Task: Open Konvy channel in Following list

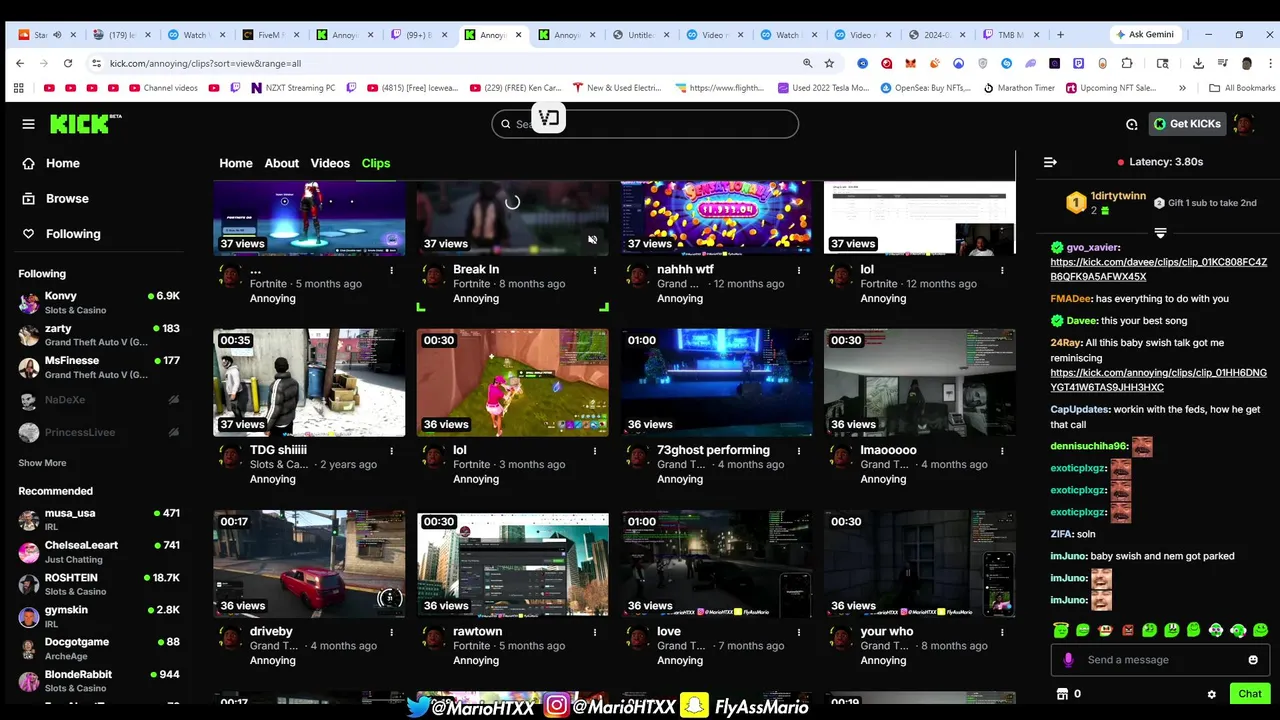Action: click(98, 302)
